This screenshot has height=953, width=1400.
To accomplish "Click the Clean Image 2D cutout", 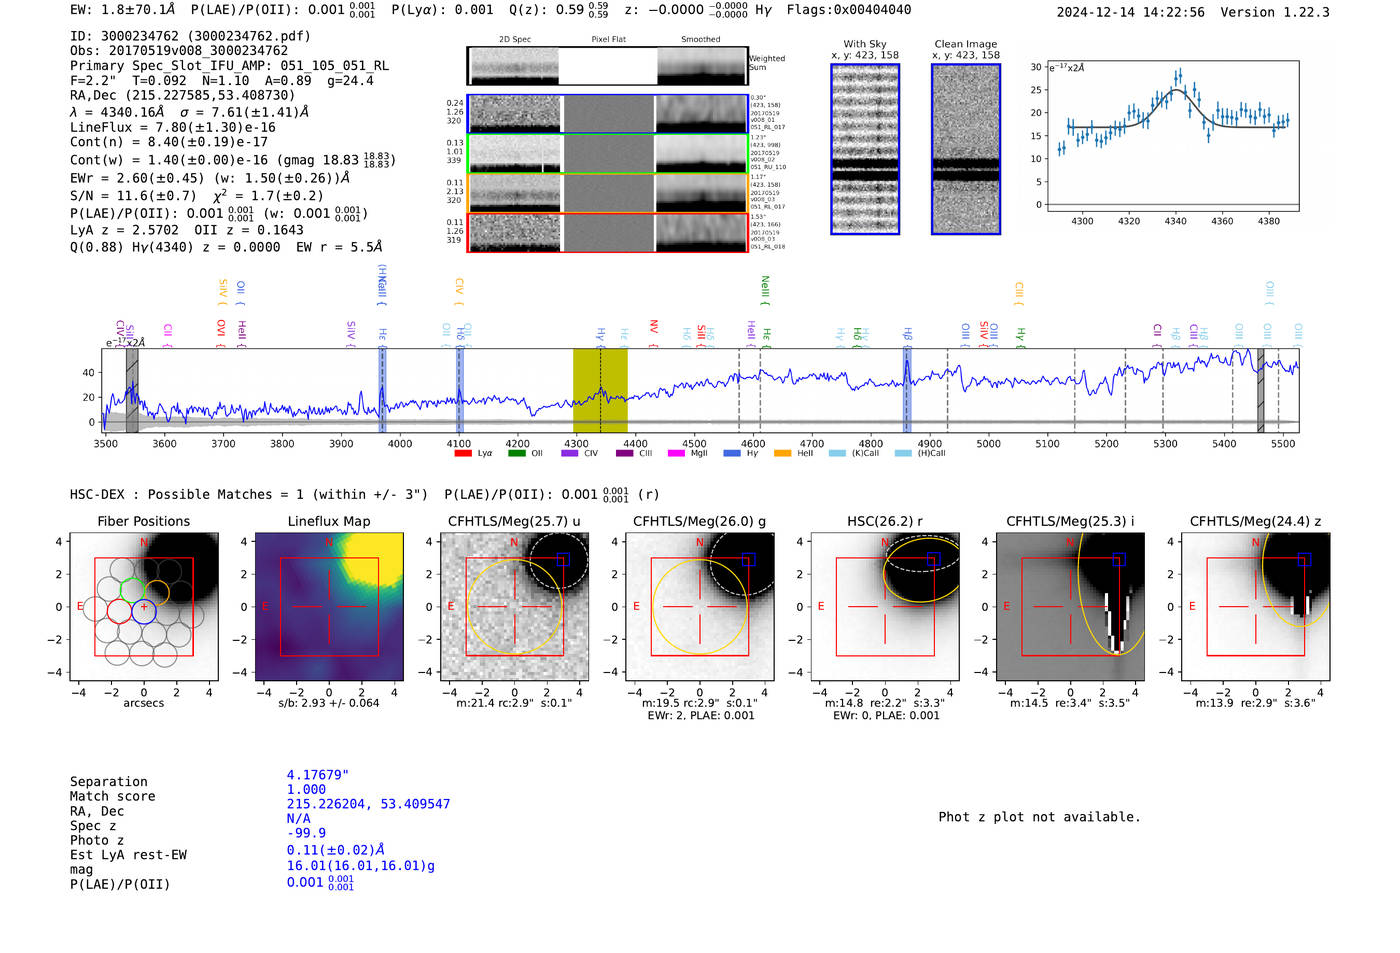I will coord(966,149).
